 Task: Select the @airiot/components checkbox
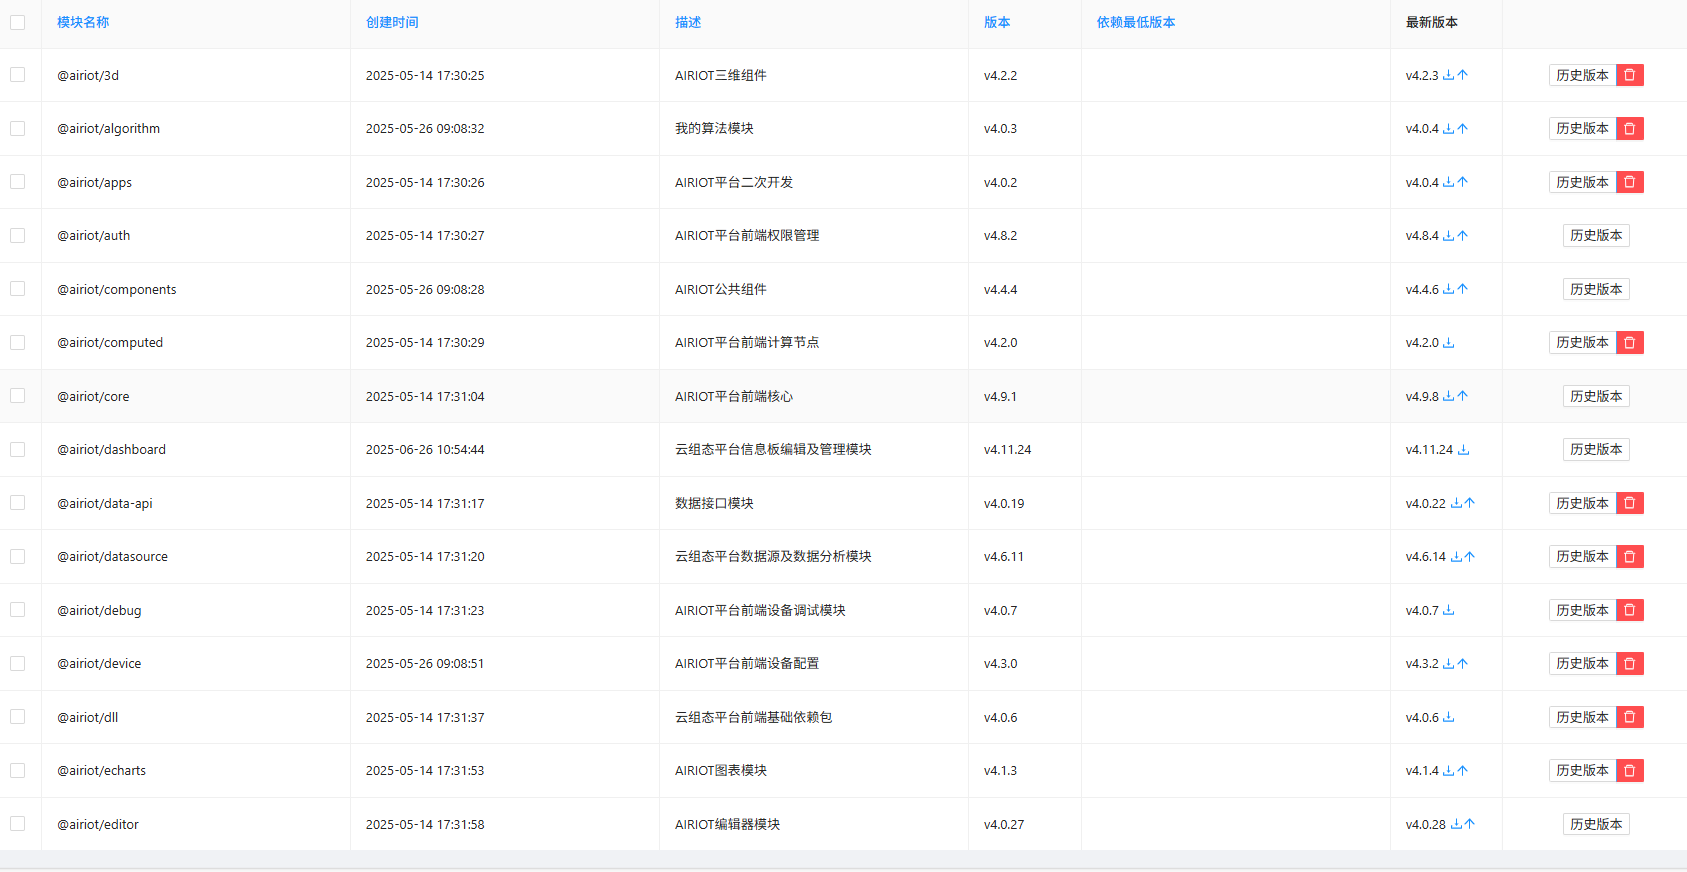[x=18, y=289]
